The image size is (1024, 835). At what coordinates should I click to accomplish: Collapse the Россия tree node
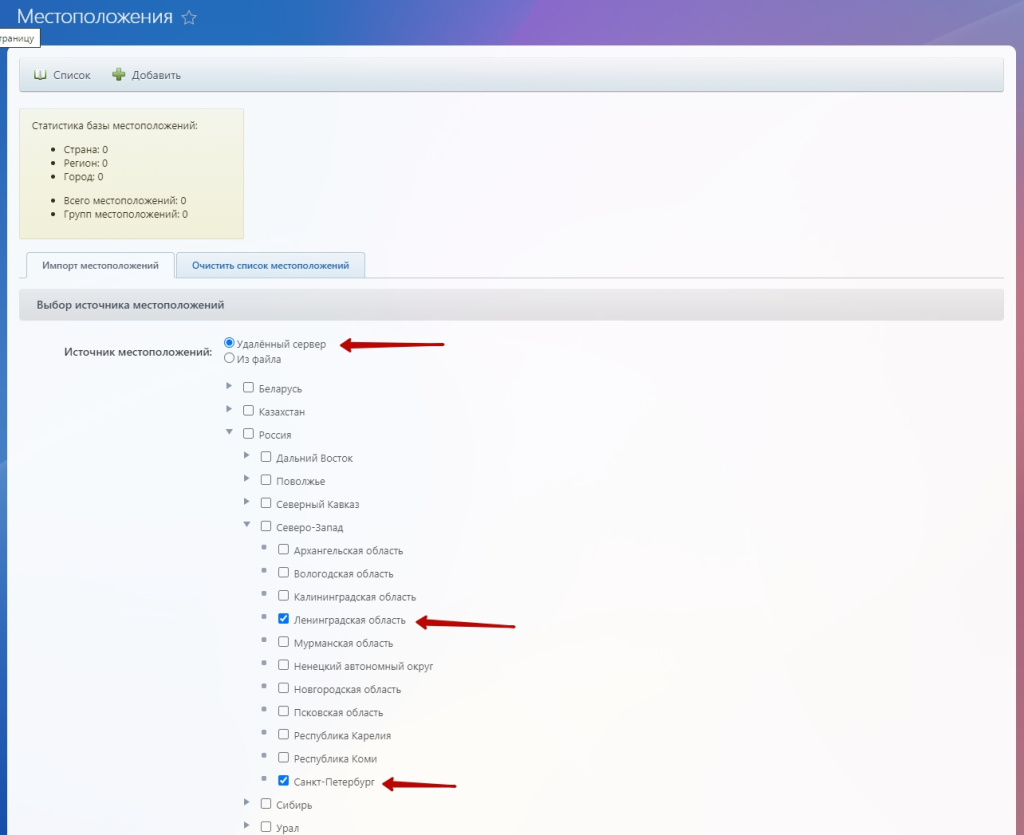(230, 432)
